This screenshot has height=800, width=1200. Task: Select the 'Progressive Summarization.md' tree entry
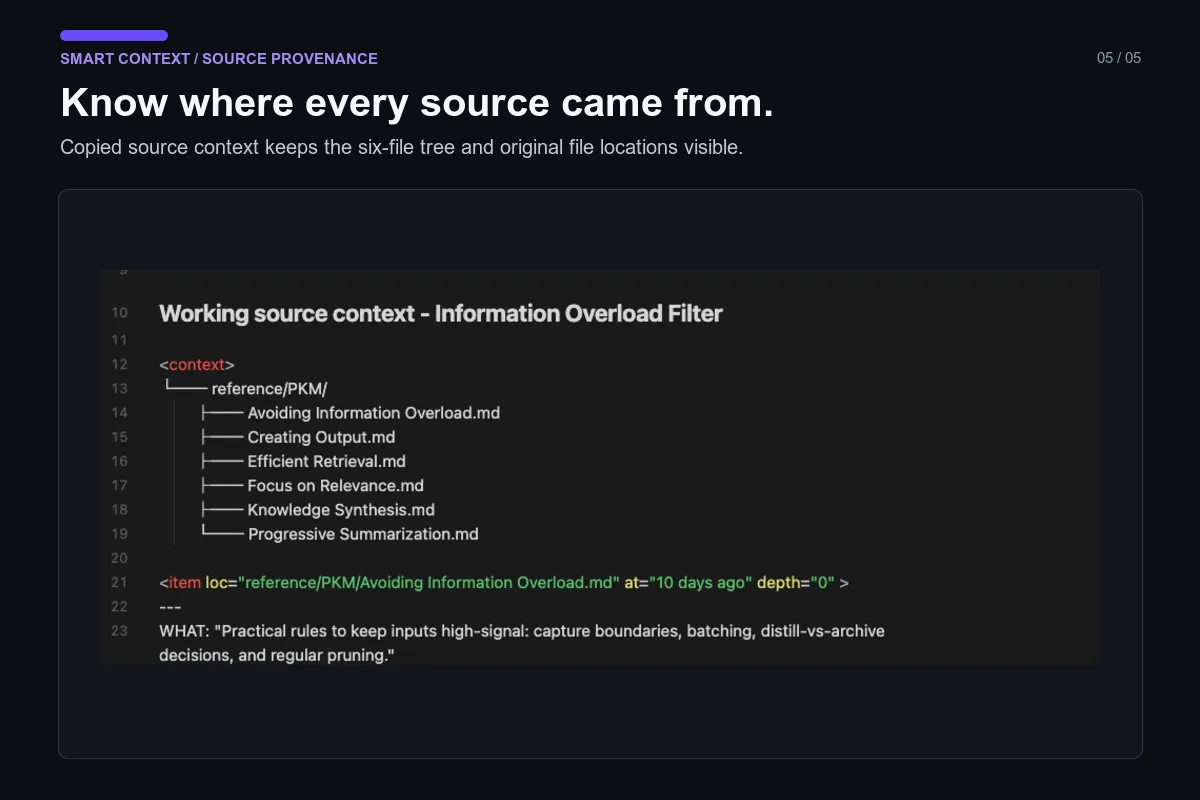(x=363, y=534)
